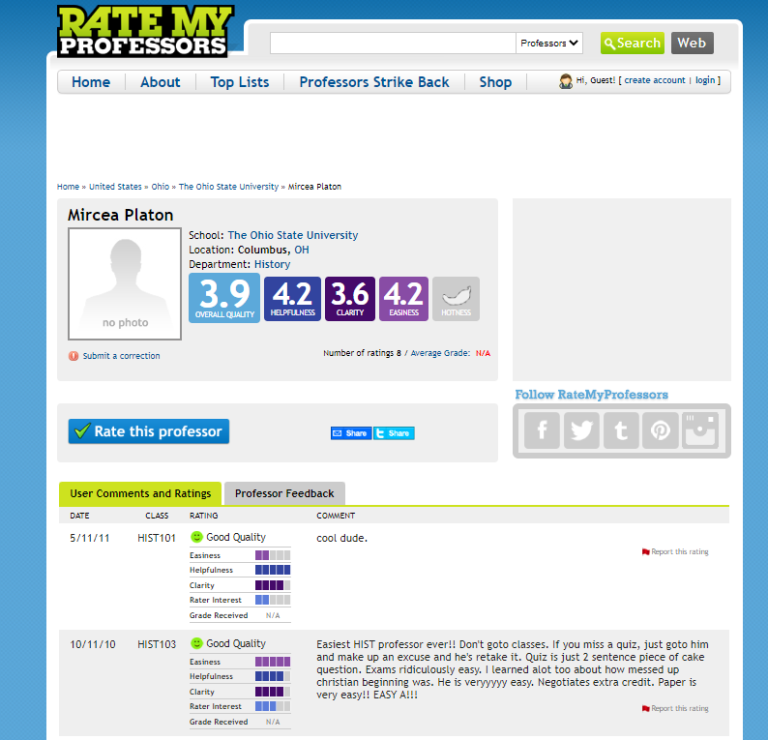Image resolution: width=768 pixels, height=740 pixels.
Task: Click the Easiness bar of the HIST101 rating
Action: coord(272,555)
